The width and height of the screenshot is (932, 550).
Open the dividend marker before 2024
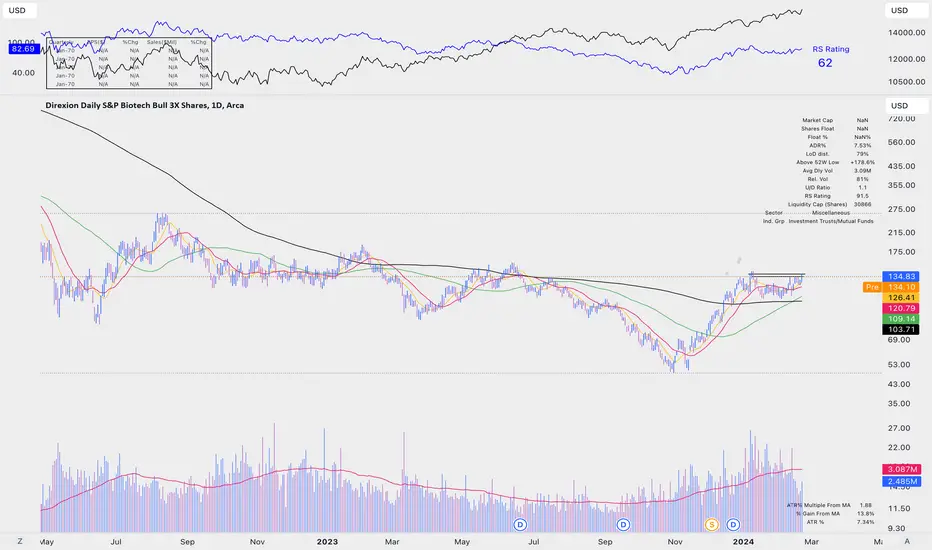(x=733, y=524)
